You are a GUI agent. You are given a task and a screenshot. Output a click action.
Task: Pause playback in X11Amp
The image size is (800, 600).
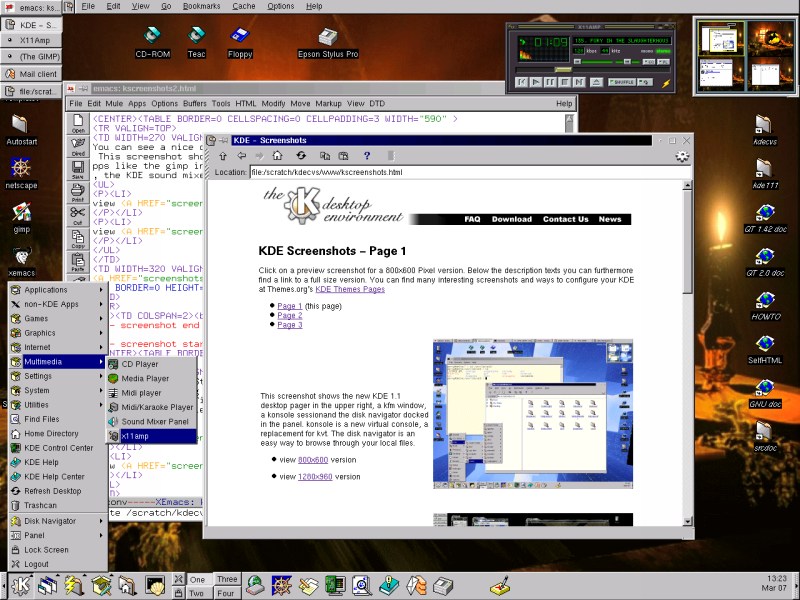[550, 82]
